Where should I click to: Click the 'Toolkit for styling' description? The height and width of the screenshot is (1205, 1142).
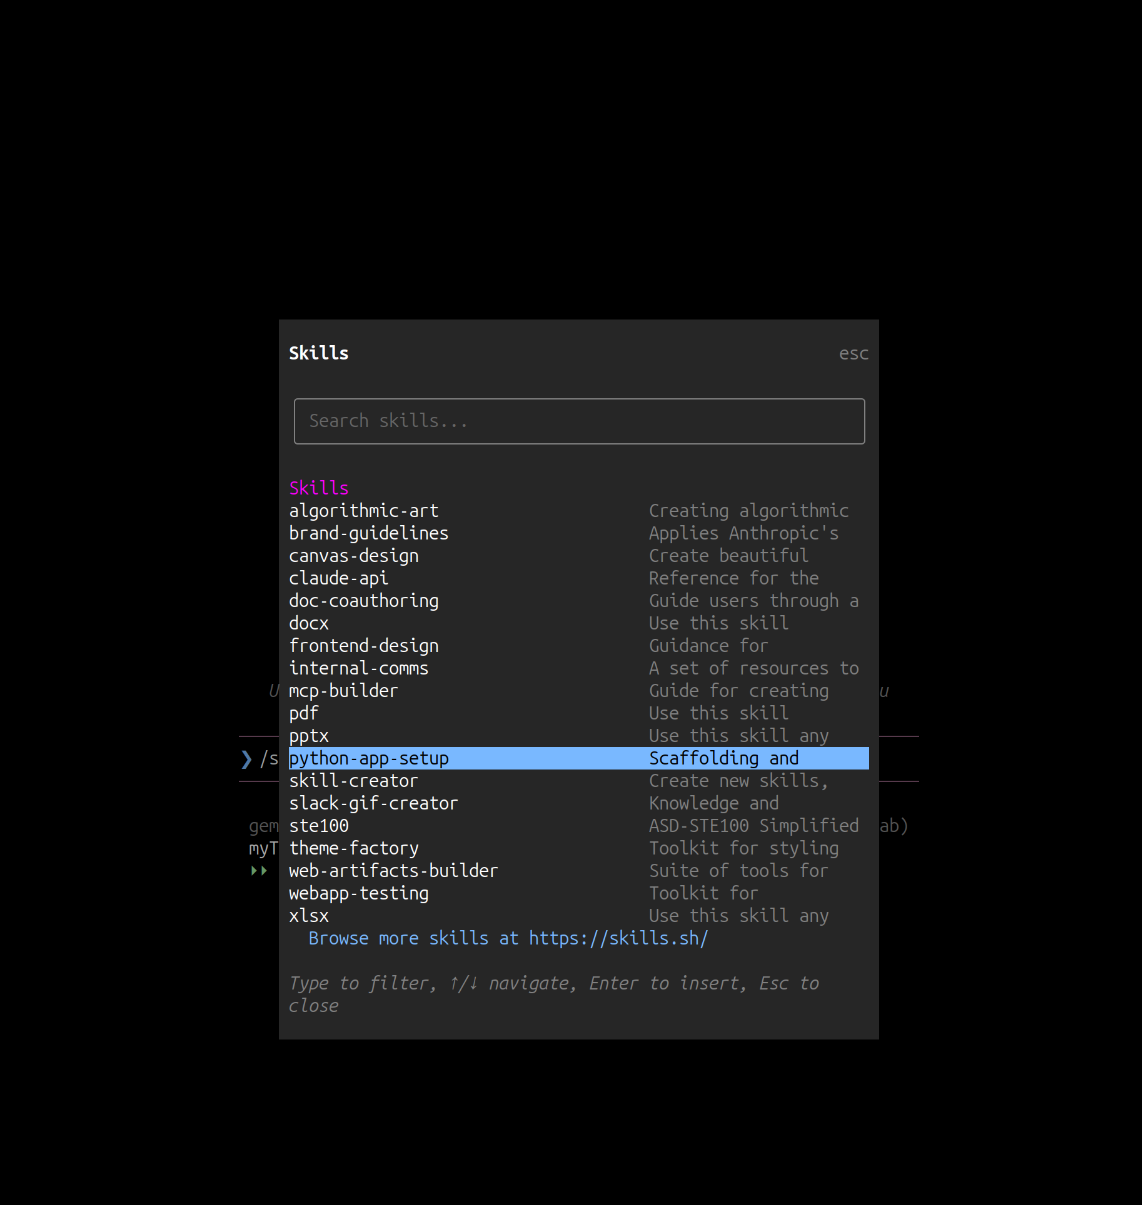click(x=744, y=848)
